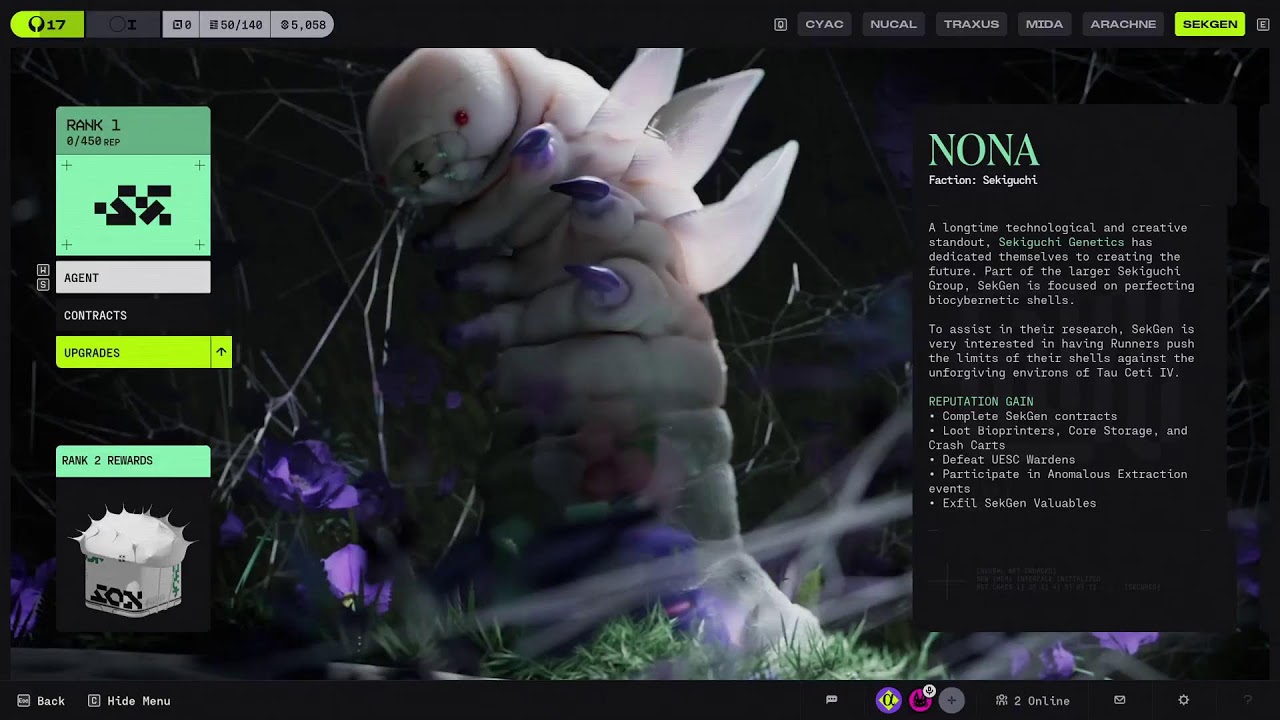1280x720 pixels.
Task: Click the Sekiguchi Genetics highlighted link
Action: [1061, 242]
